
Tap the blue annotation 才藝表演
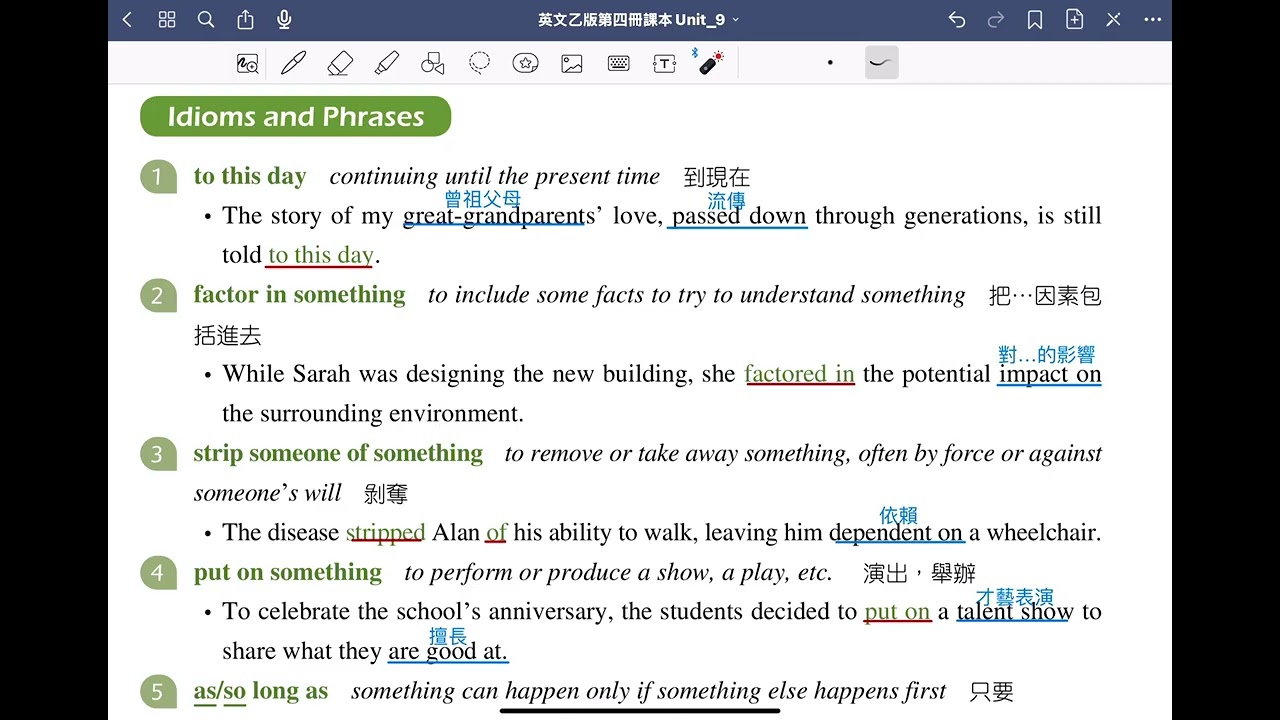tap(1015, 597)
